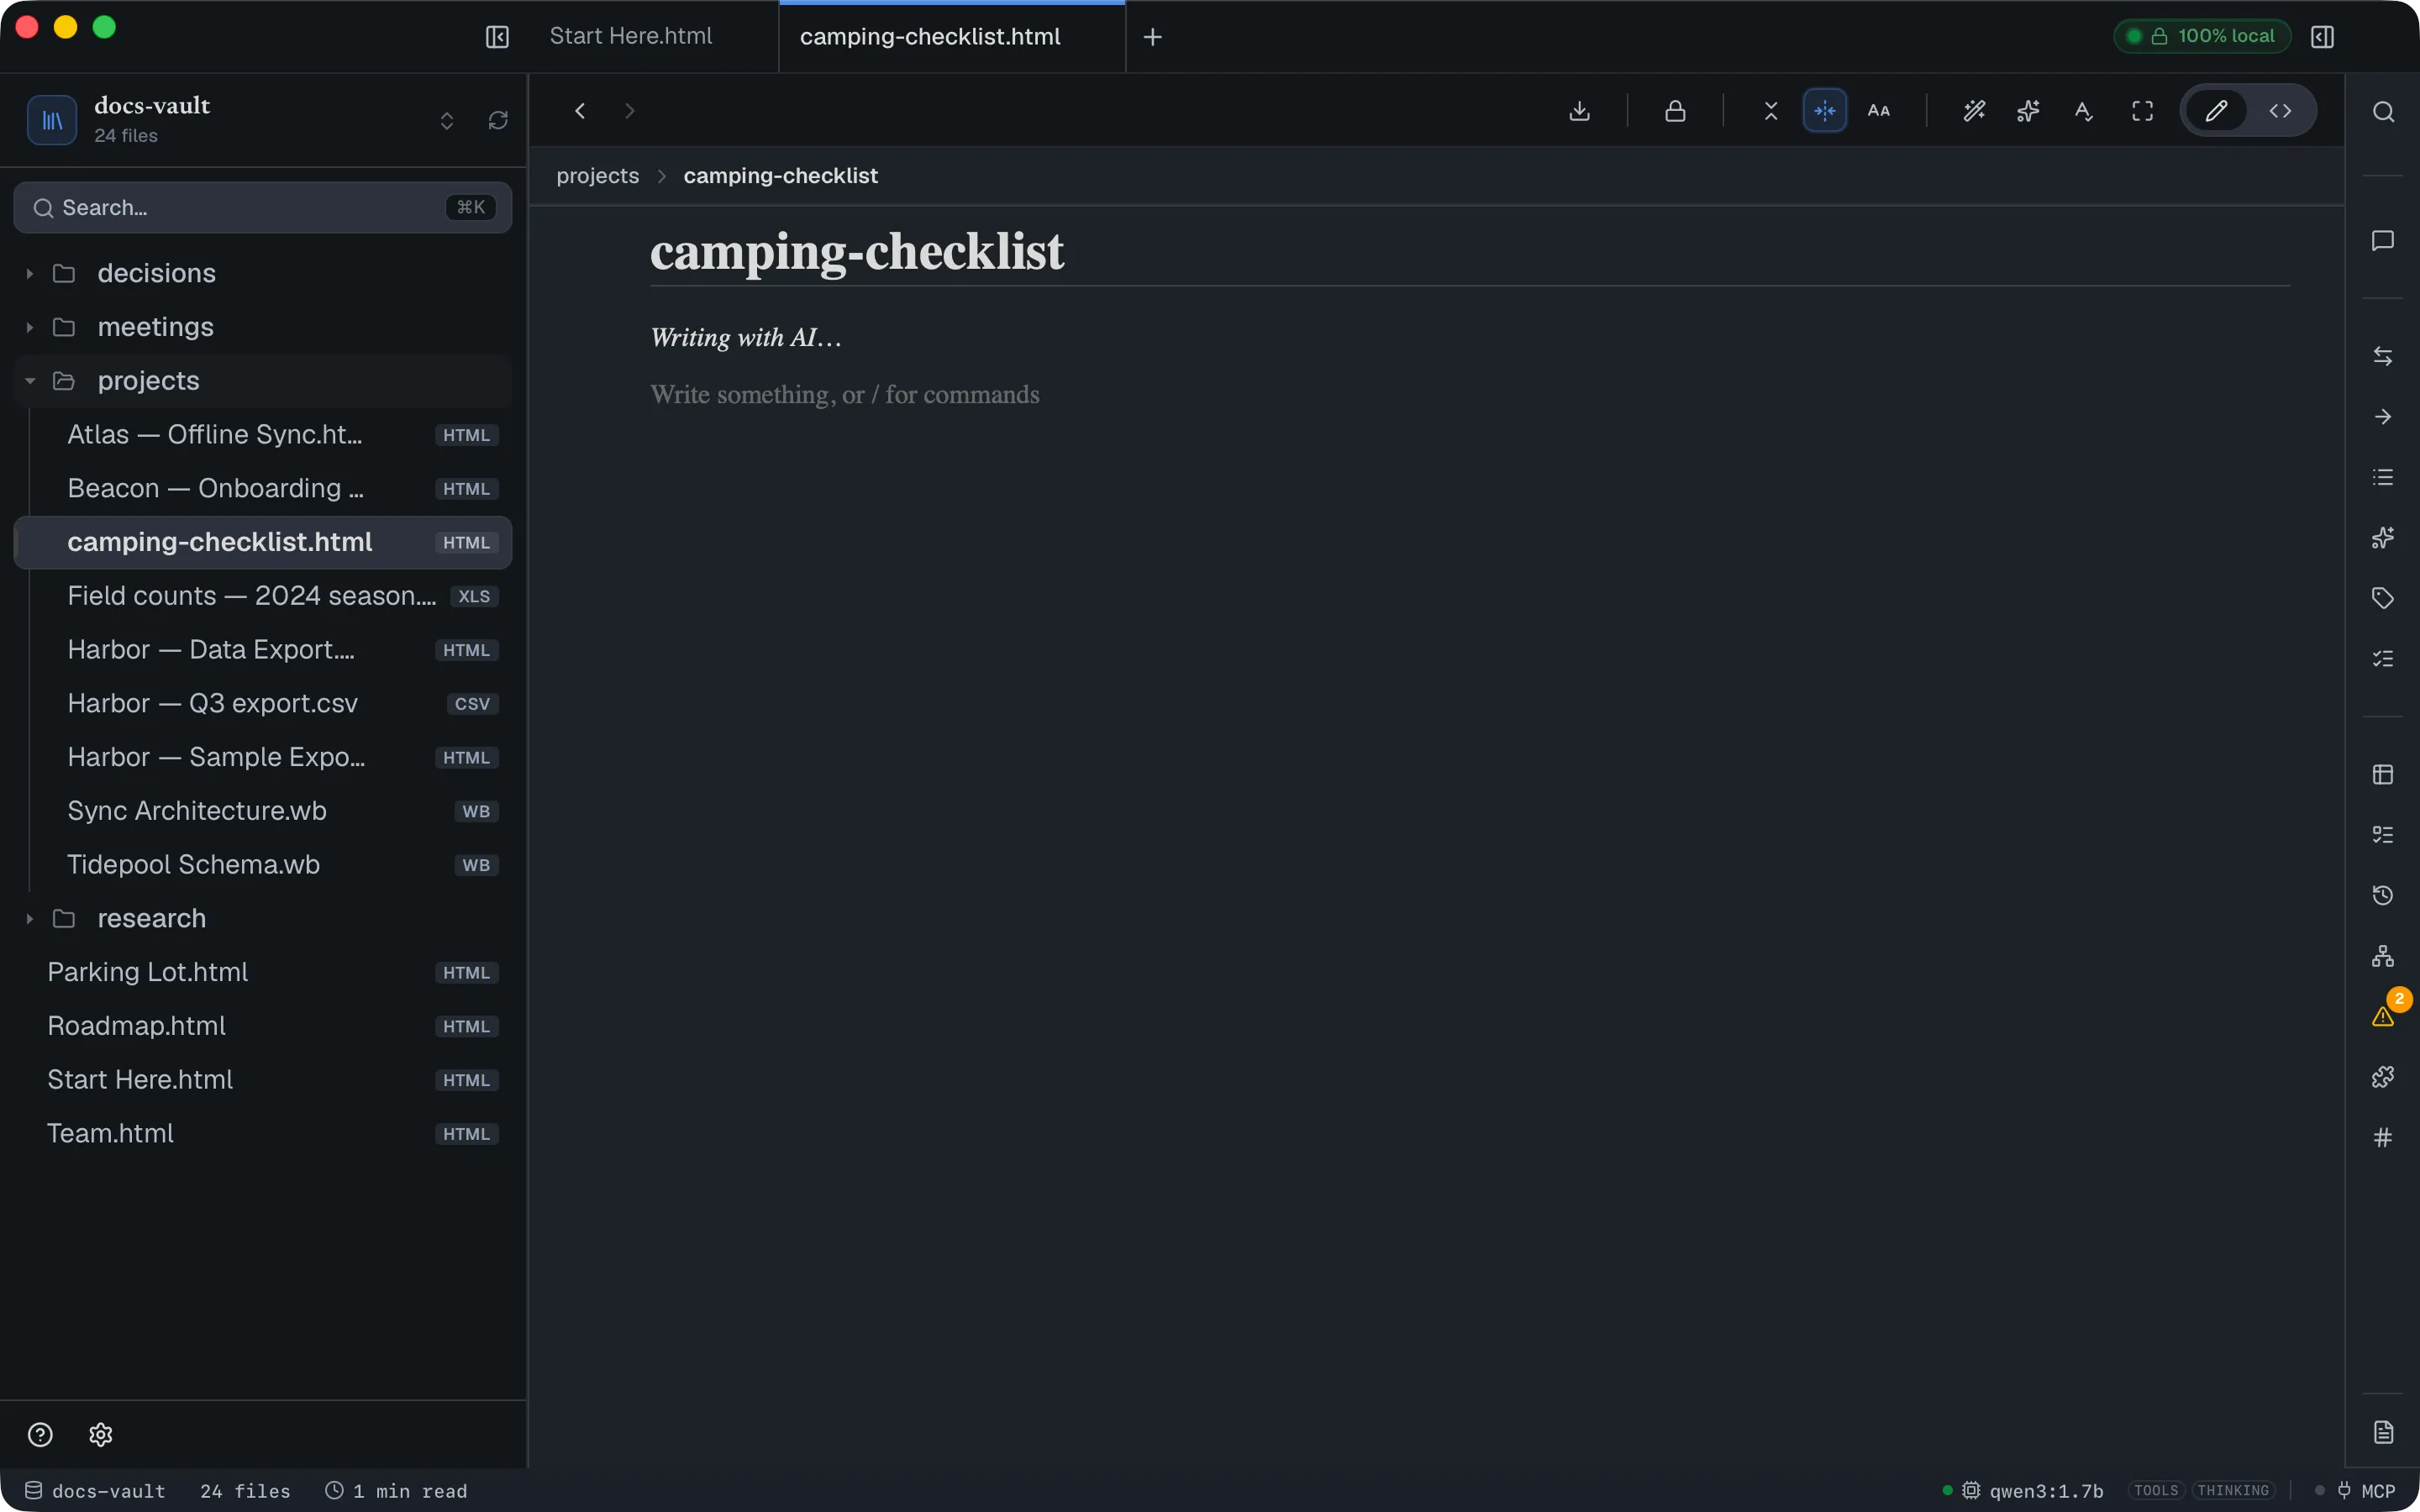Open the docs-vault switcher chevrons

(x=447, y=121)
